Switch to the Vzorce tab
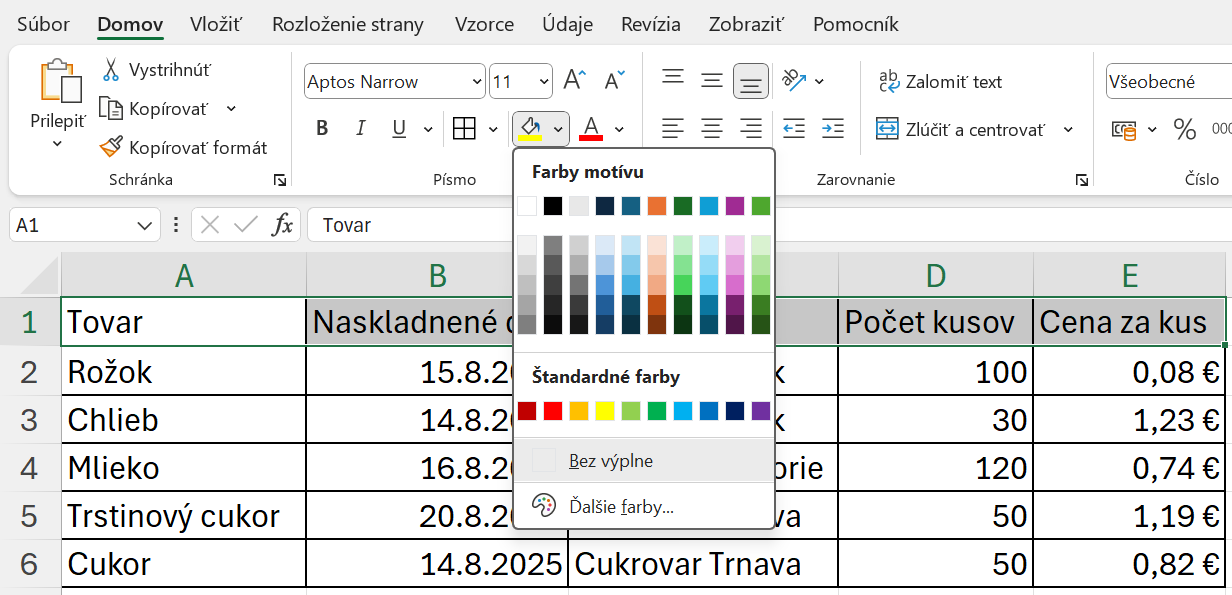Image resolution: width=1232 pixels, height=595 pixels. 484,24
